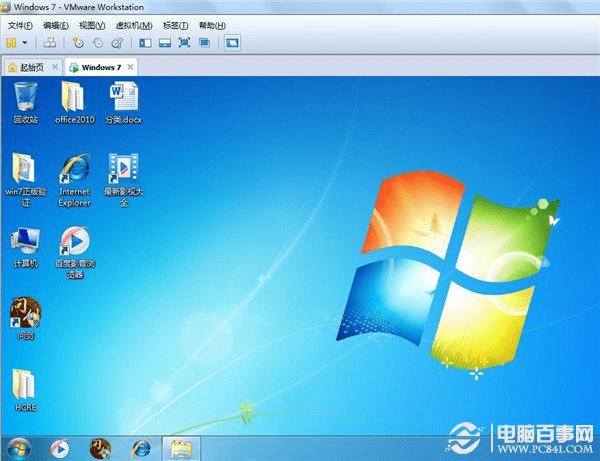Enter full screen mode icon
The width and height of the screenshot is (600, 461).
[184, 42]
